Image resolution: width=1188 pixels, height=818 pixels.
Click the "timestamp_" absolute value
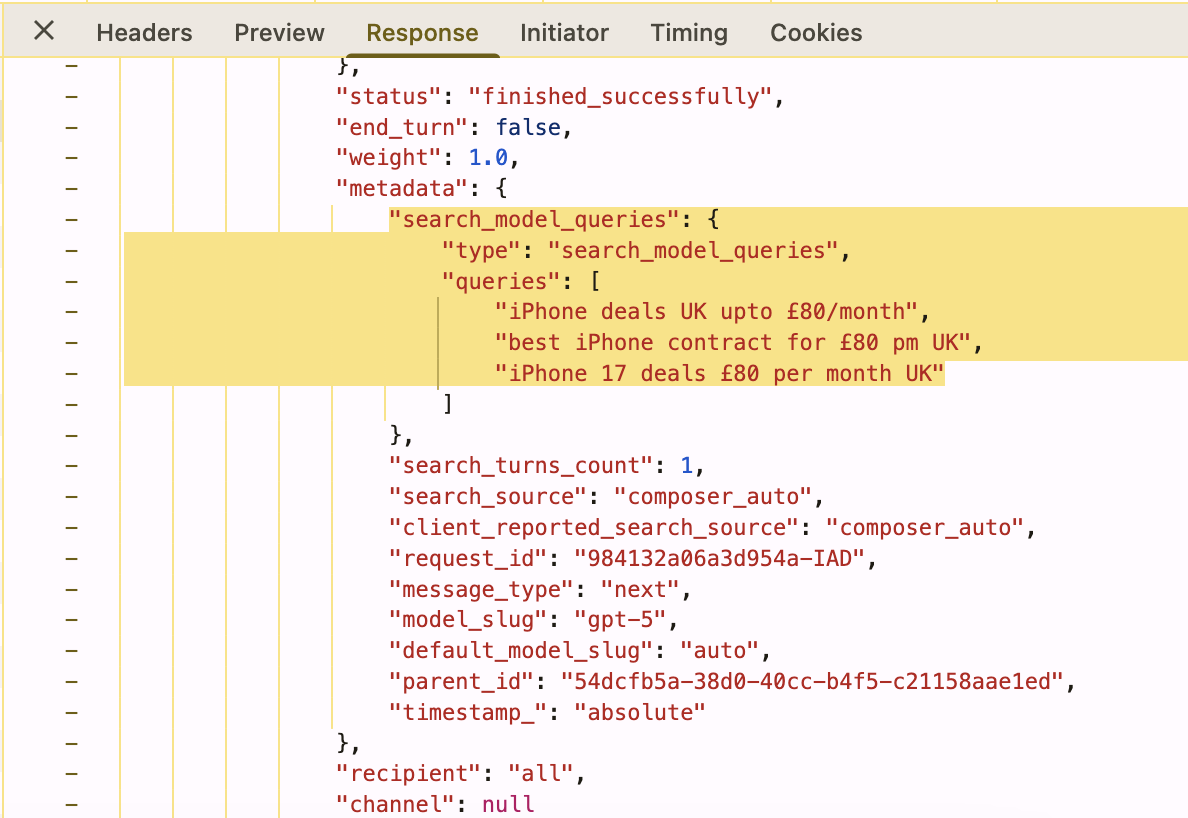tap(639, 713)
